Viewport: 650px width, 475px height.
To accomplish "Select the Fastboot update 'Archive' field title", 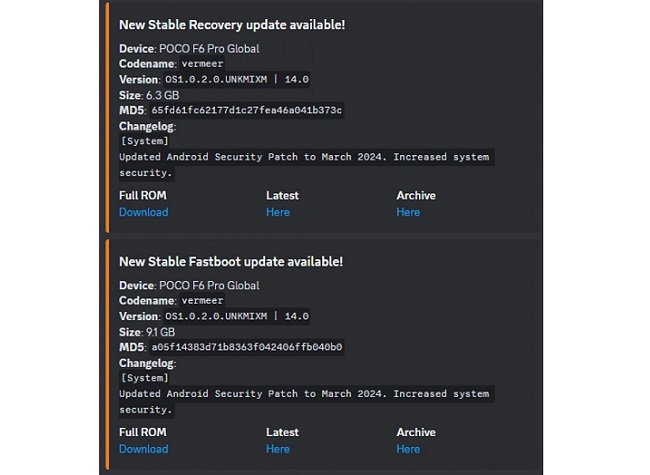I will pos(416,432).
